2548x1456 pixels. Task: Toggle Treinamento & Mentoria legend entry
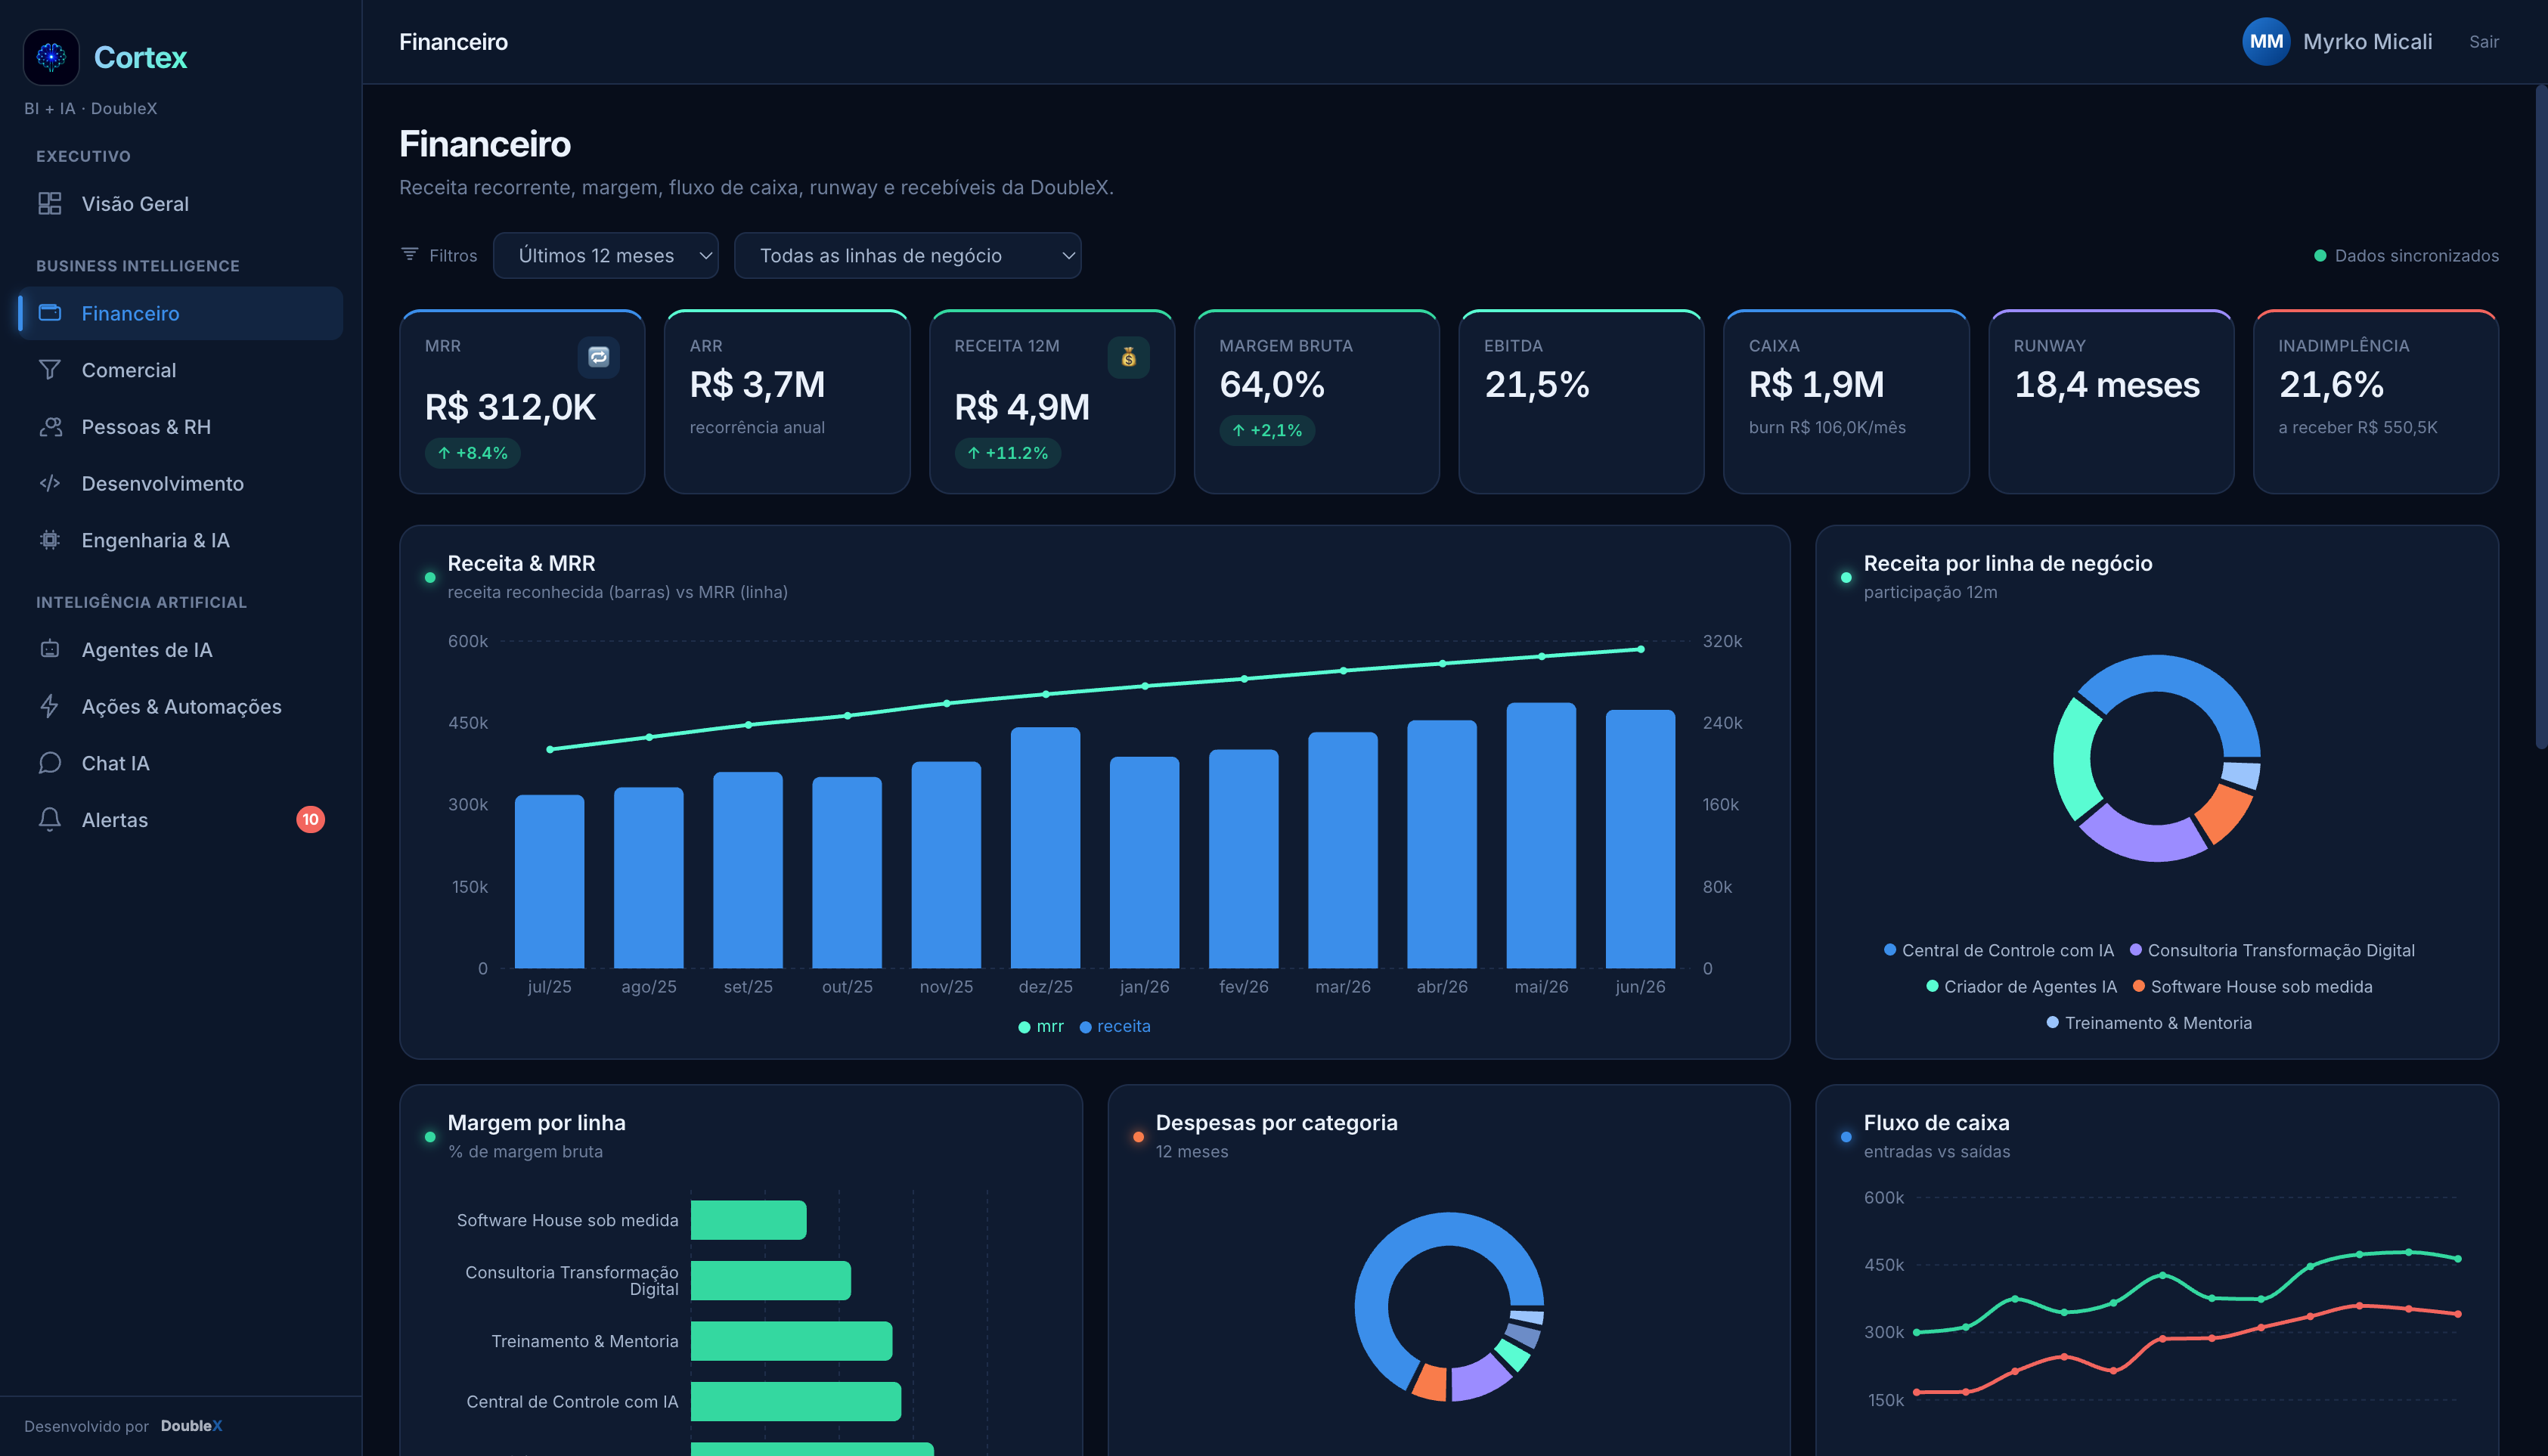click(x=2149, y=1023)
